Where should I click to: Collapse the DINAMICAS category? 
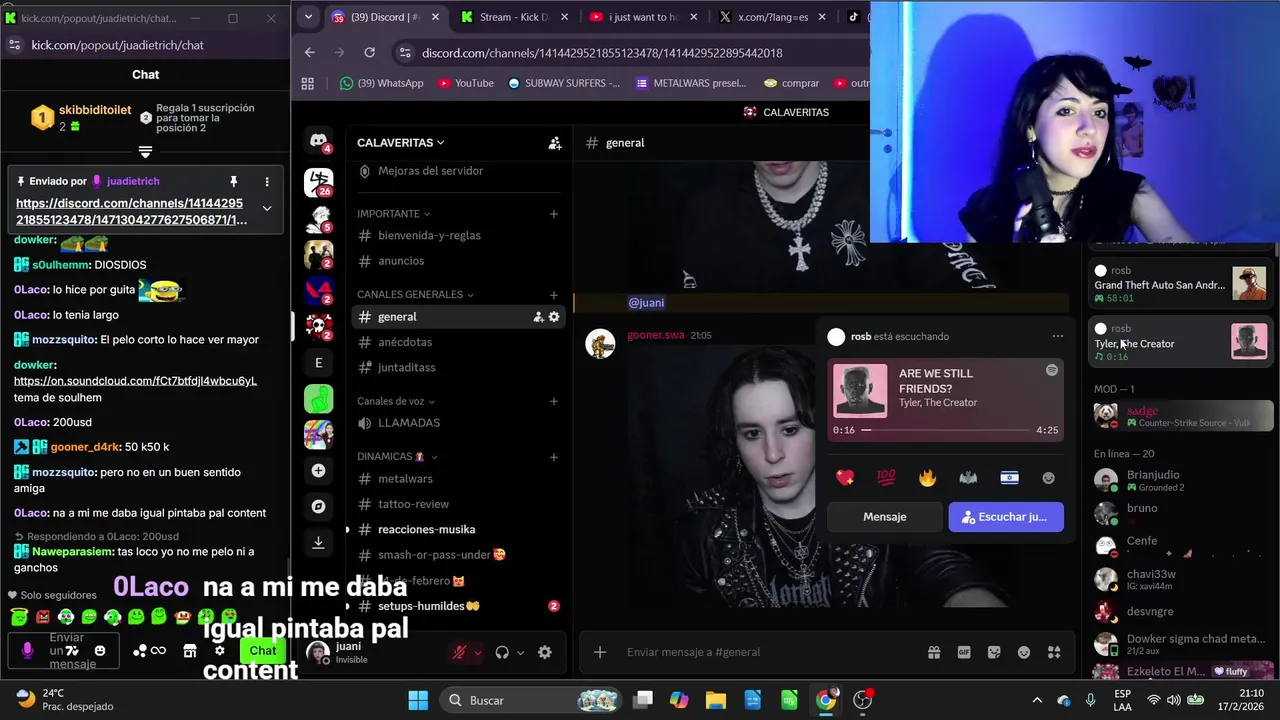click(x=397, y=456)
